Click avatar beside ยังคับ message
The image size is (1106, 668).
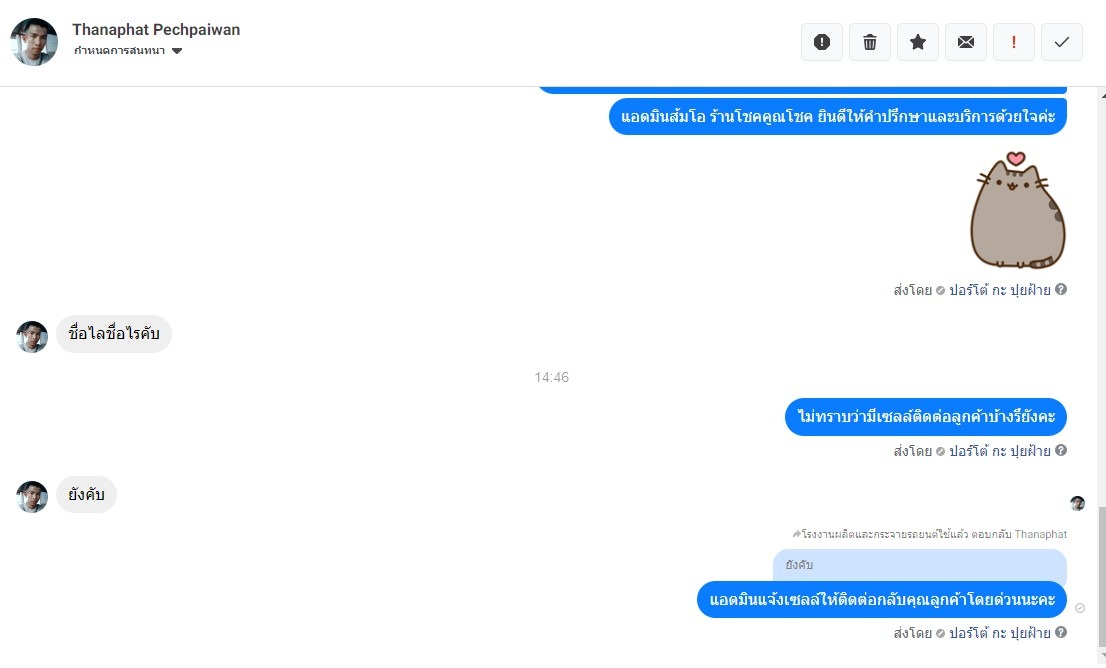click(32, 497)
